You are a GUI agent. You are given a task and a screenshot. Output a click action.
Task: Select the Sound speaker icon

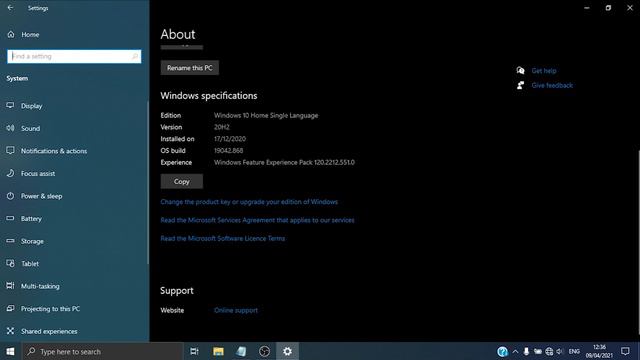point(10,128)
